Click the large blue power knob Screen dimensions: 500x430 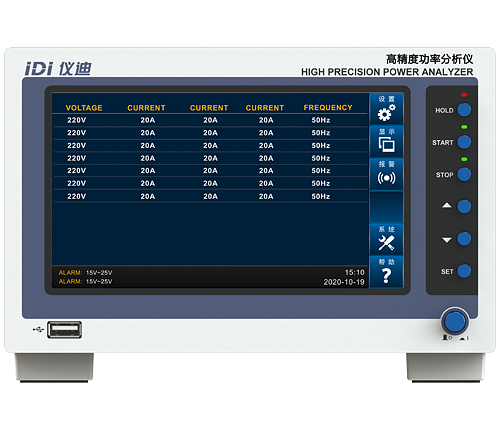click(x=455, y=321)
